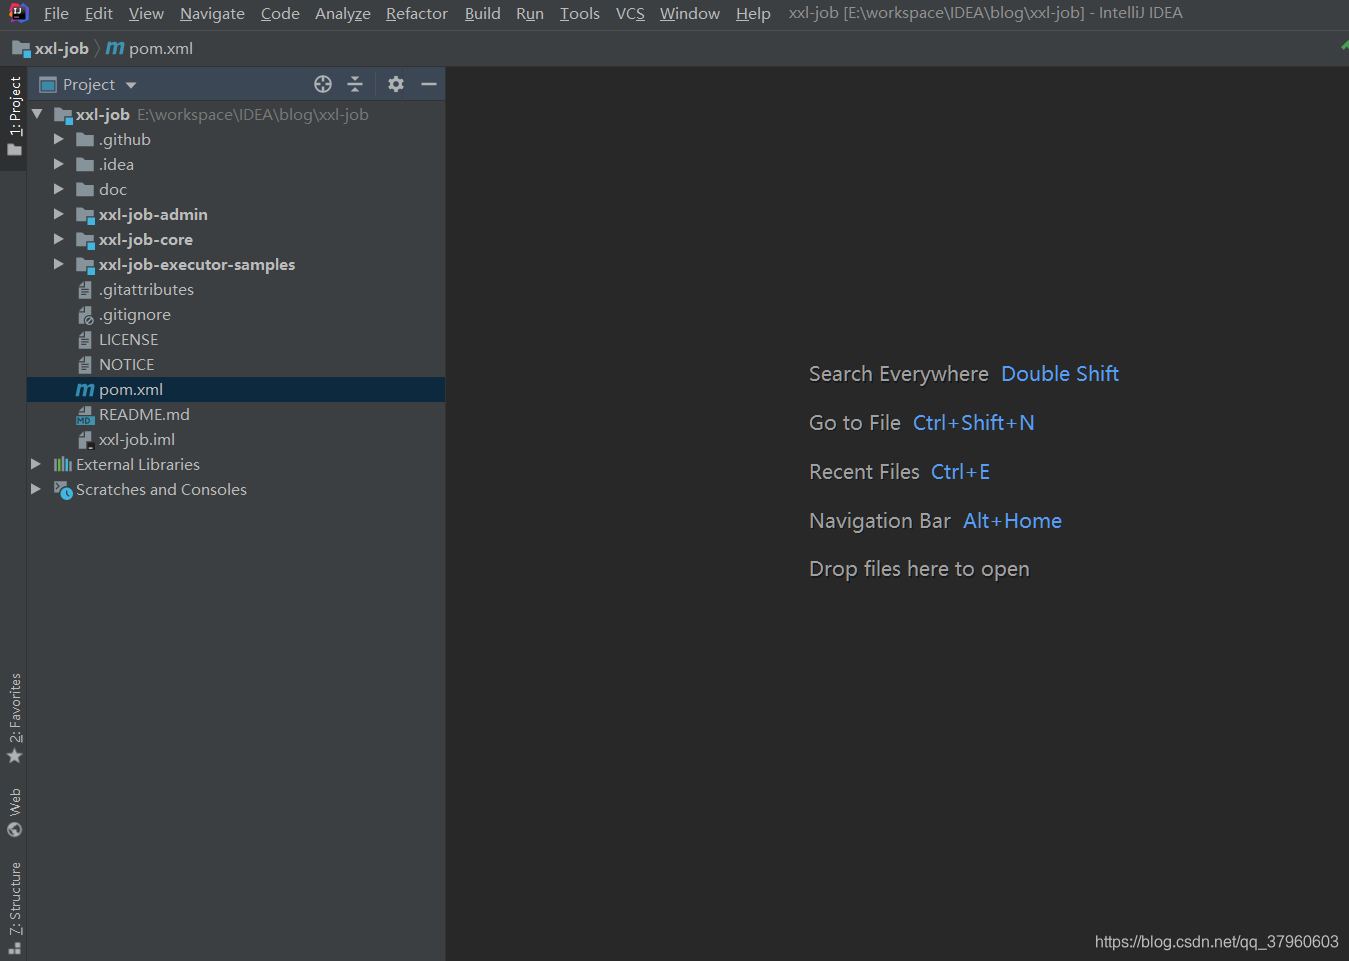Open the Help menu
Screen dimensions: 1349x961
pyautogui.click(x=753, y=13)
